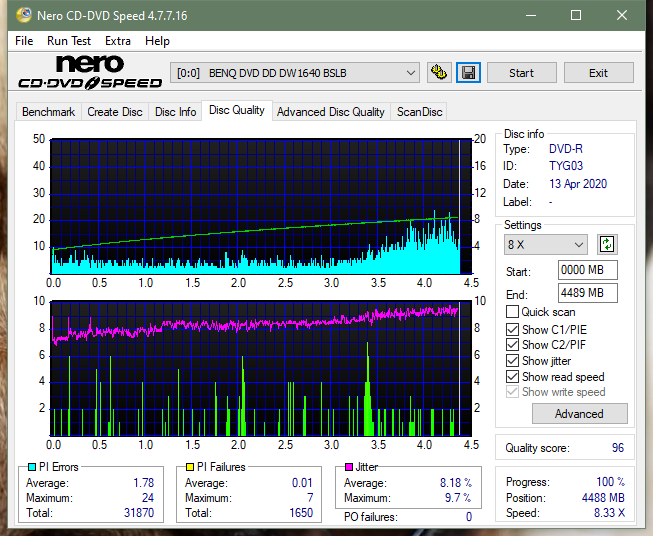This screenshot has height=536, width=653.
Task: Click the End position field 4489 MB
Action: (x=588, y=293)
